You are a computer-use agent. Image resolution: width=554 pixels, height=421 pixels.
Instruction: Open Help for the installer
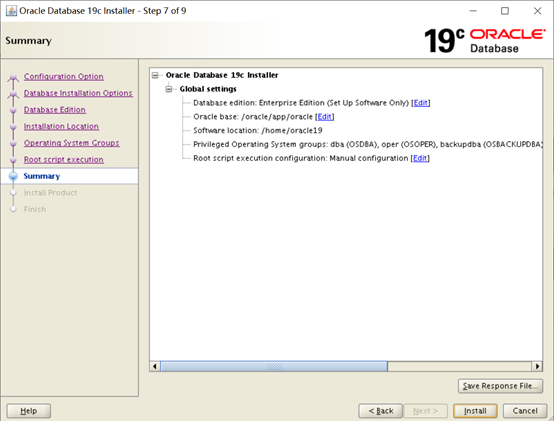29,411
